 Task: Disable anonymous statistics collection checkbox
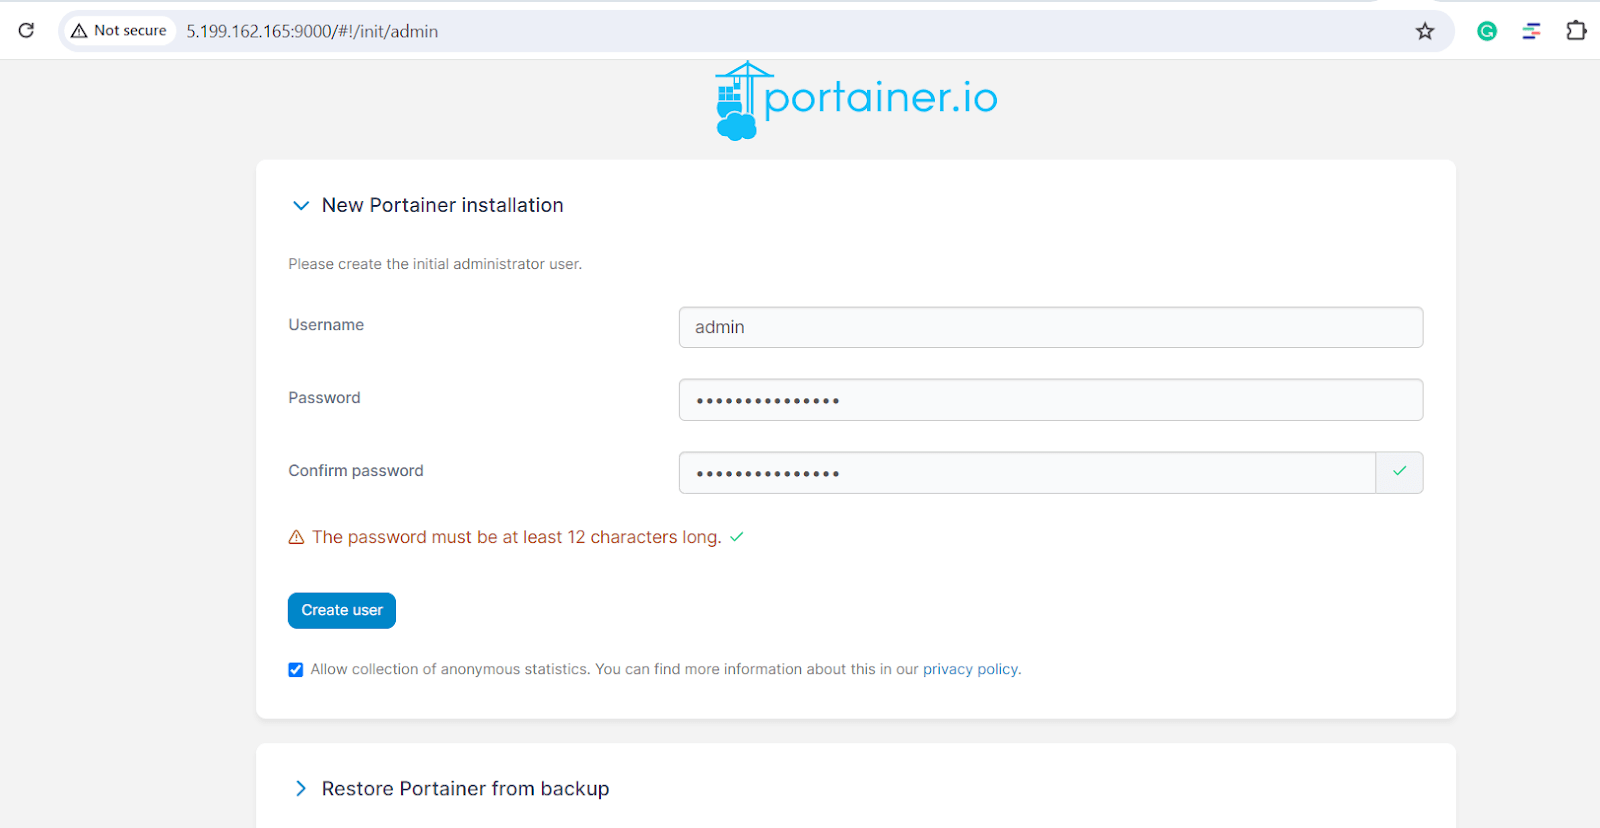[296, 670]
